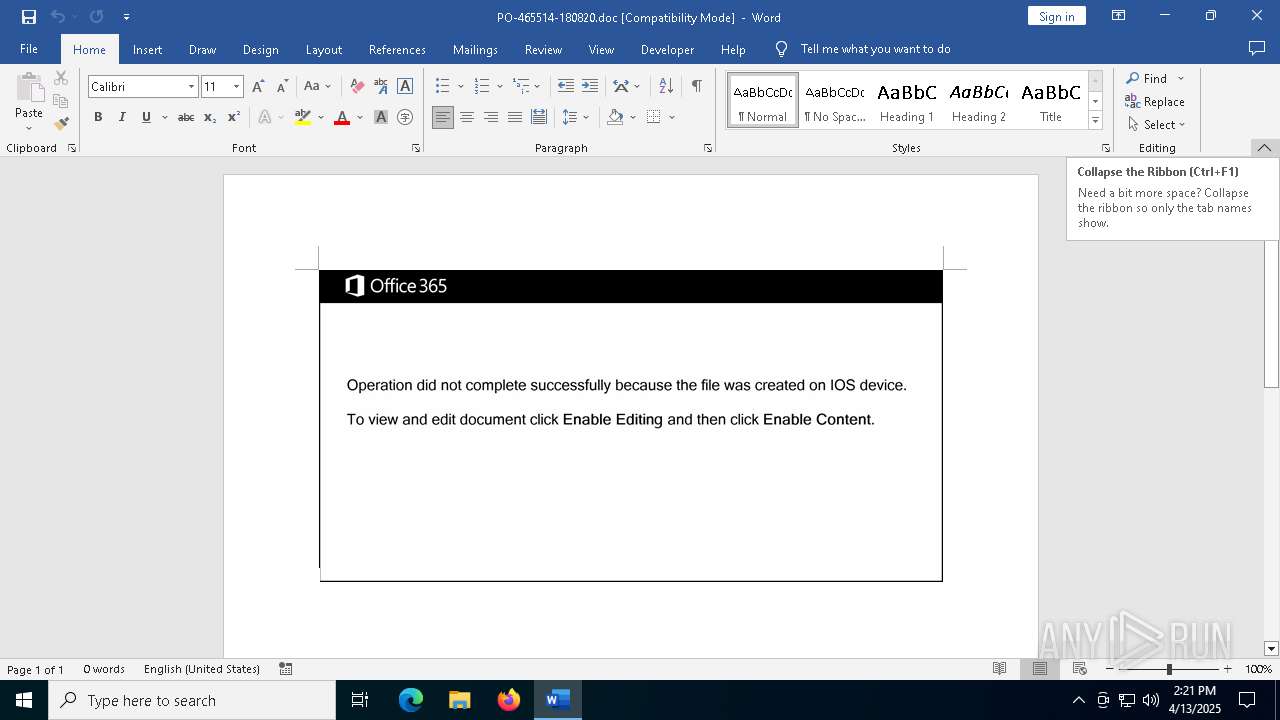Open Microsoft Edge from the taskbar
The image size is (1280, 720).
[x=411, y=700]
